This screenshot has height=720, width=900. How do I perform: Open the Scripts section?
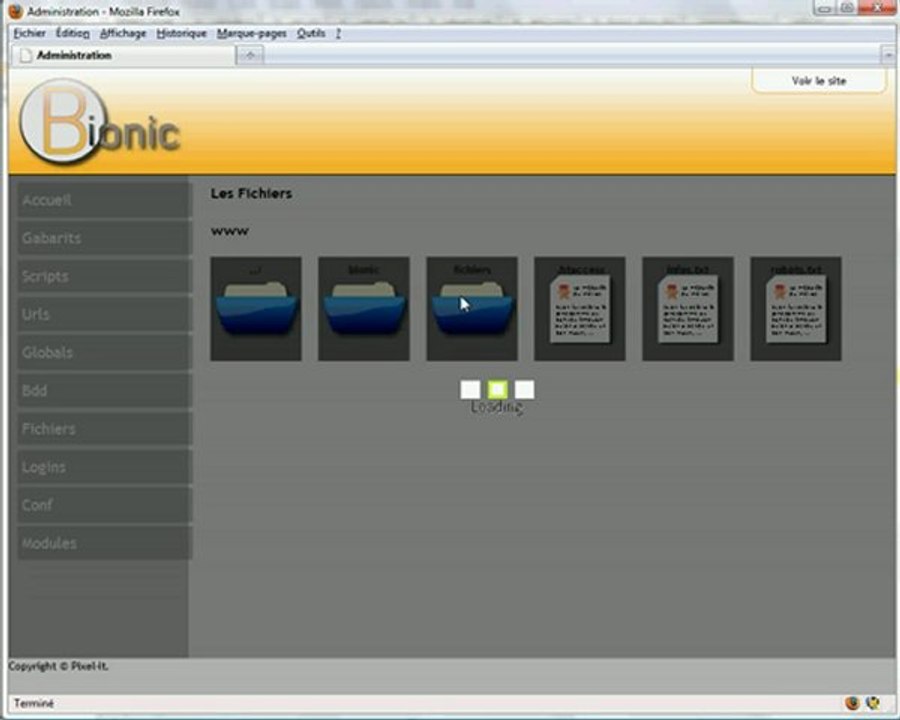pyautogui.click(x=104, y=276)
